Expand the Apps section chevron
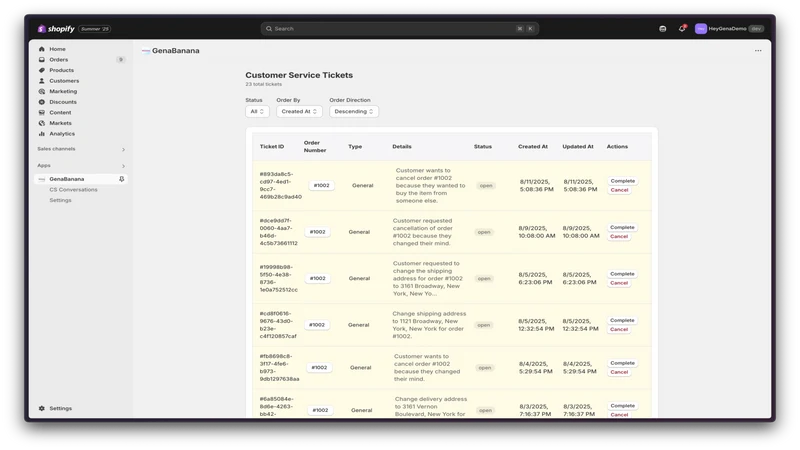 tap(123, 166)
